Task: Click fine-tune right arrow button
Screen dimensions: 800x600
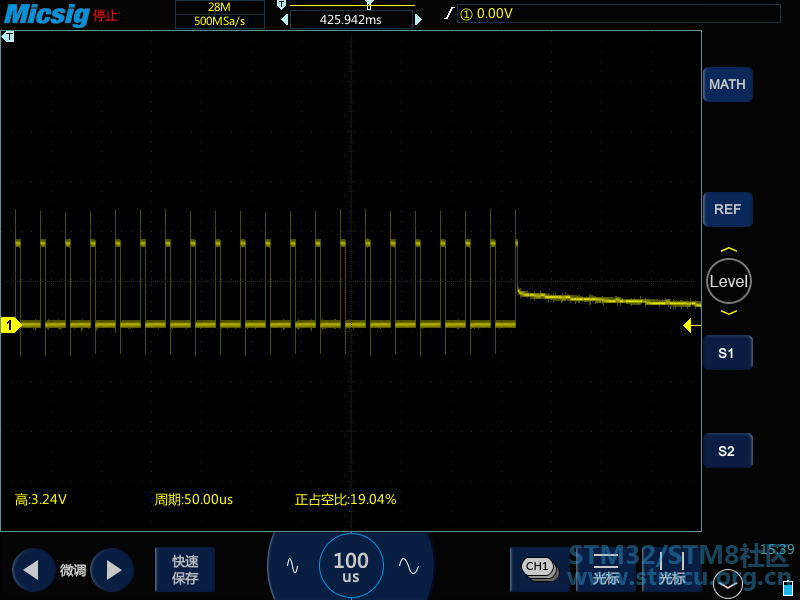Action: click(x=112, y=570)
